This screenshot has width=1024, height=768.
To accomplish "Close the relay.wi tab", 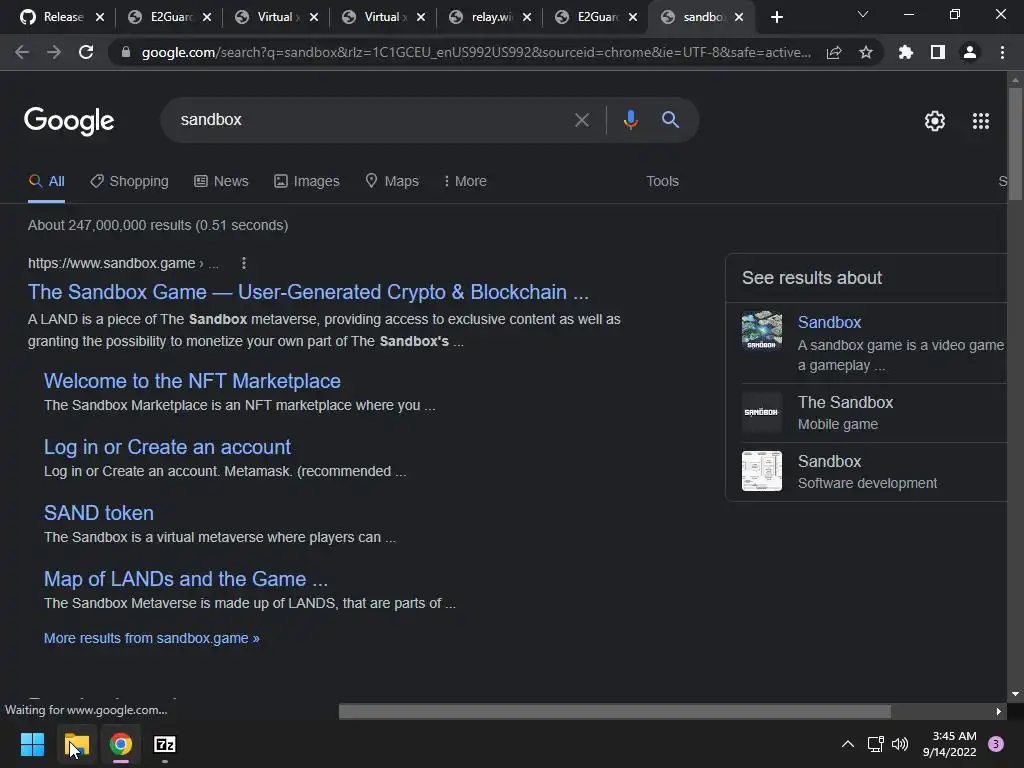I will coord(527,18).
